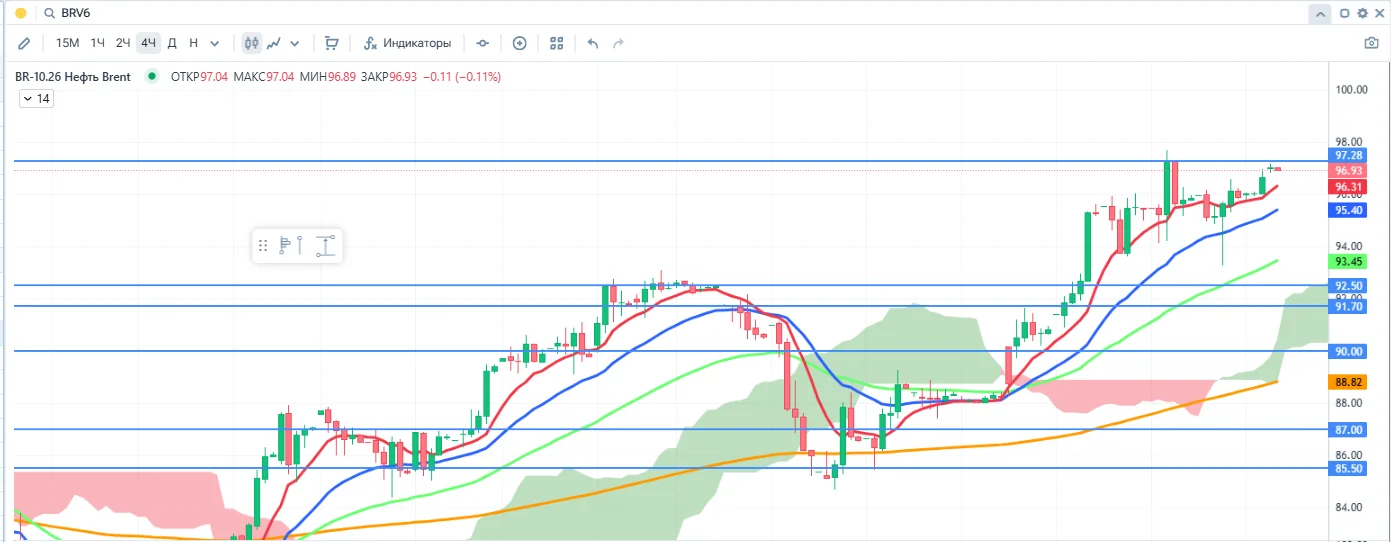
Task: Undo the last chart action
Action: click(x=593, y=43)
